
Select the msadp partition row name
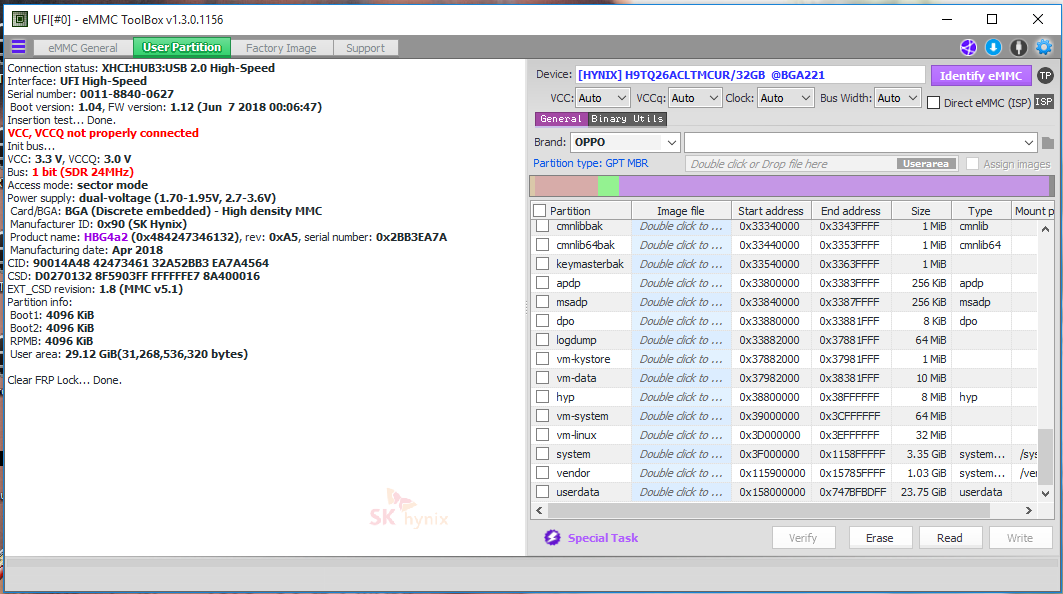(571, 302)
